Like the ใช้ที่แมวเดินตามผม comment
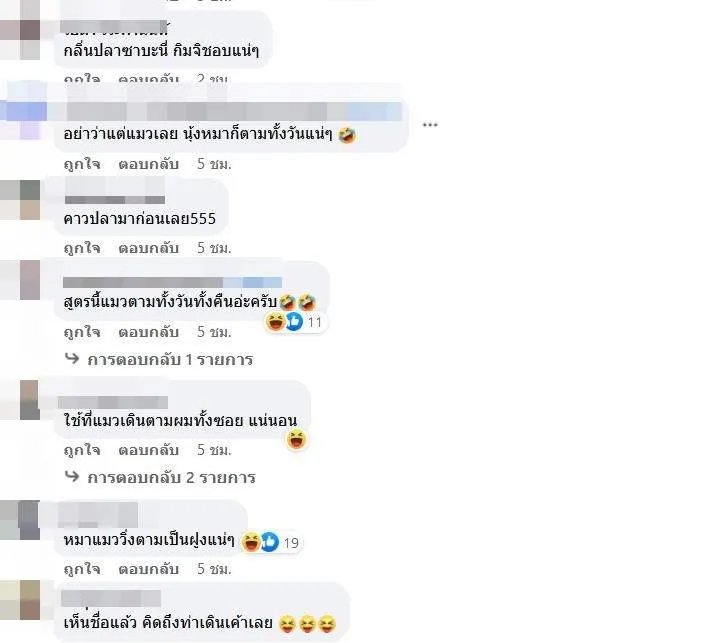This screenshot has width=706, height=643. 82,450
